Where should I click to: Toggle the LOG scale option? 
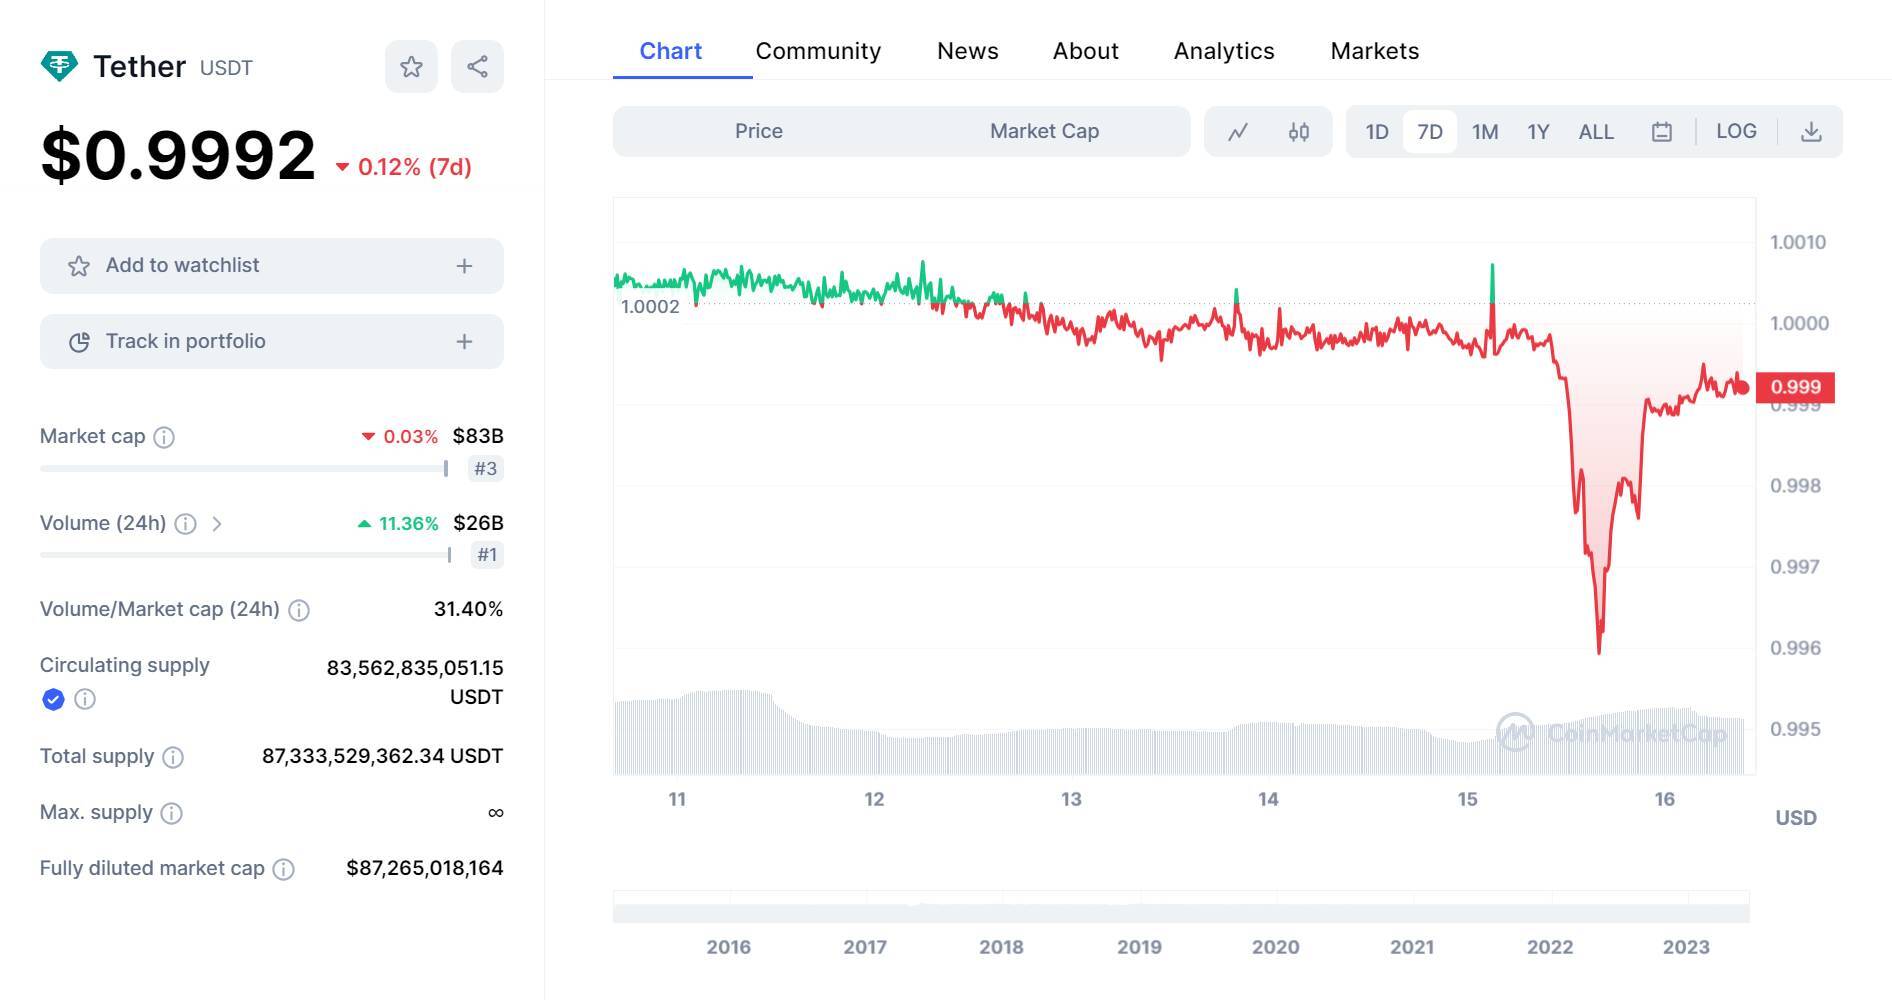pyautogui.click(x=1736, y=131)
